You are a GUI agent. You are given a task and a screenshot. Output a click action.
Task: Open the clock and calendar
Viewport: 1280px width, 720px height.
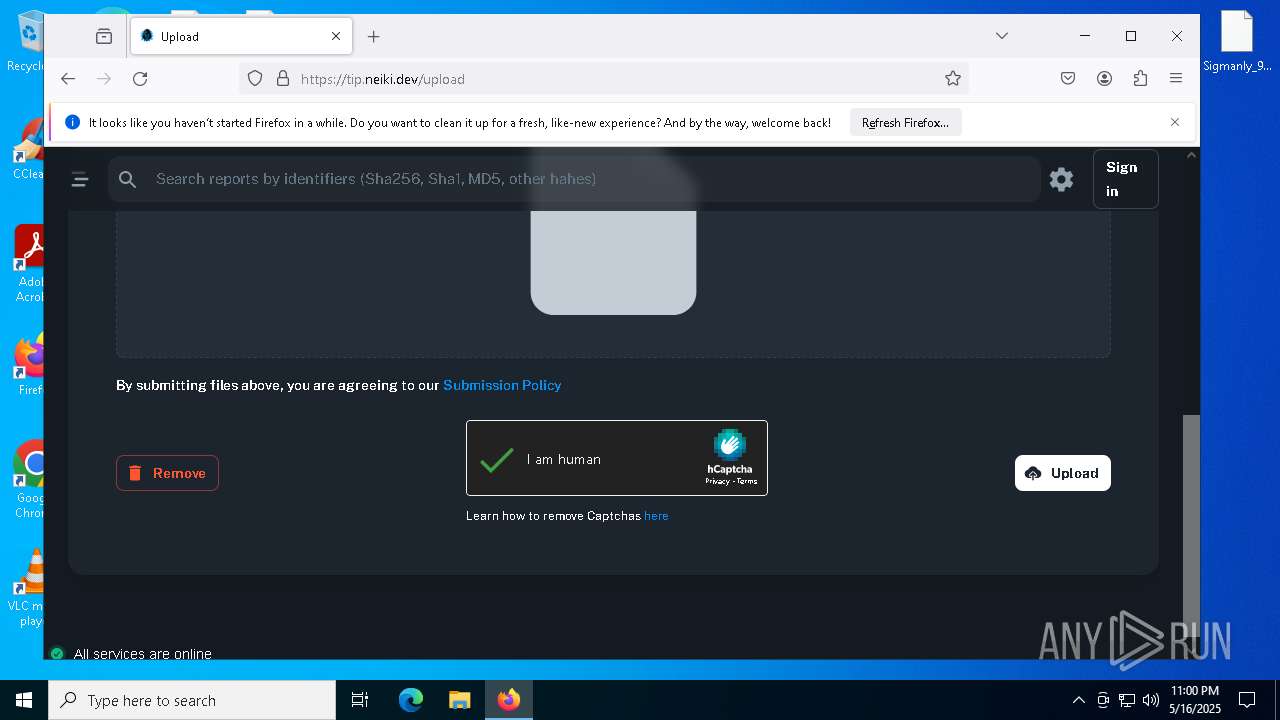tap(1194, 700)
